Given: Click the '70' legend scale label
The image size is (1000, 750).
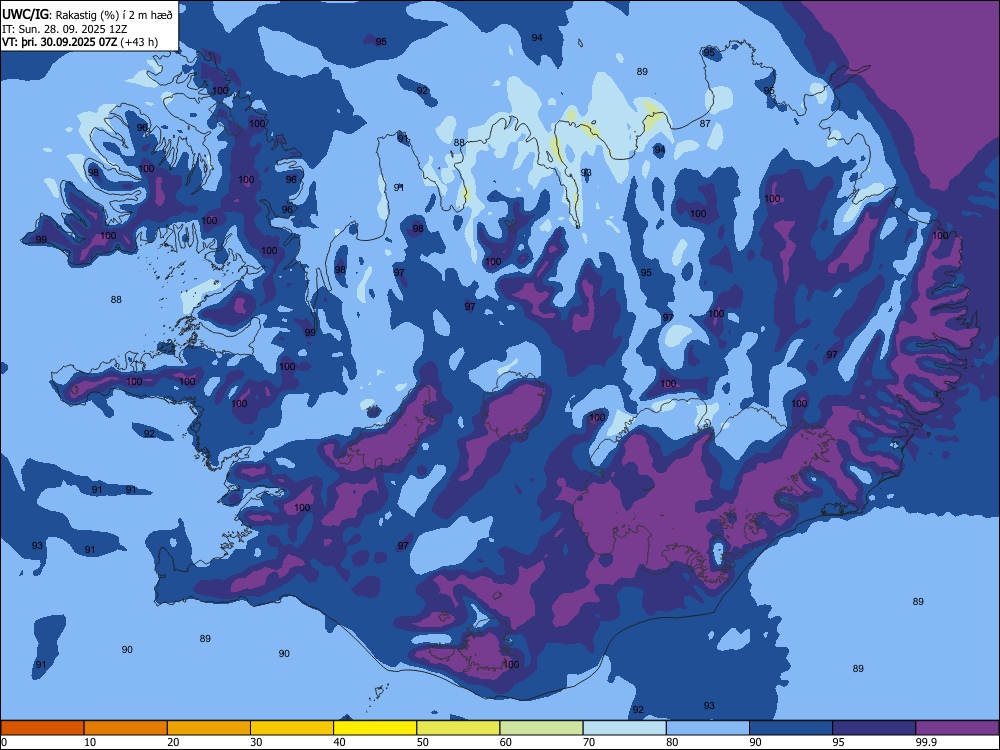Looking at the screenshot, I should tap(589, 742).
